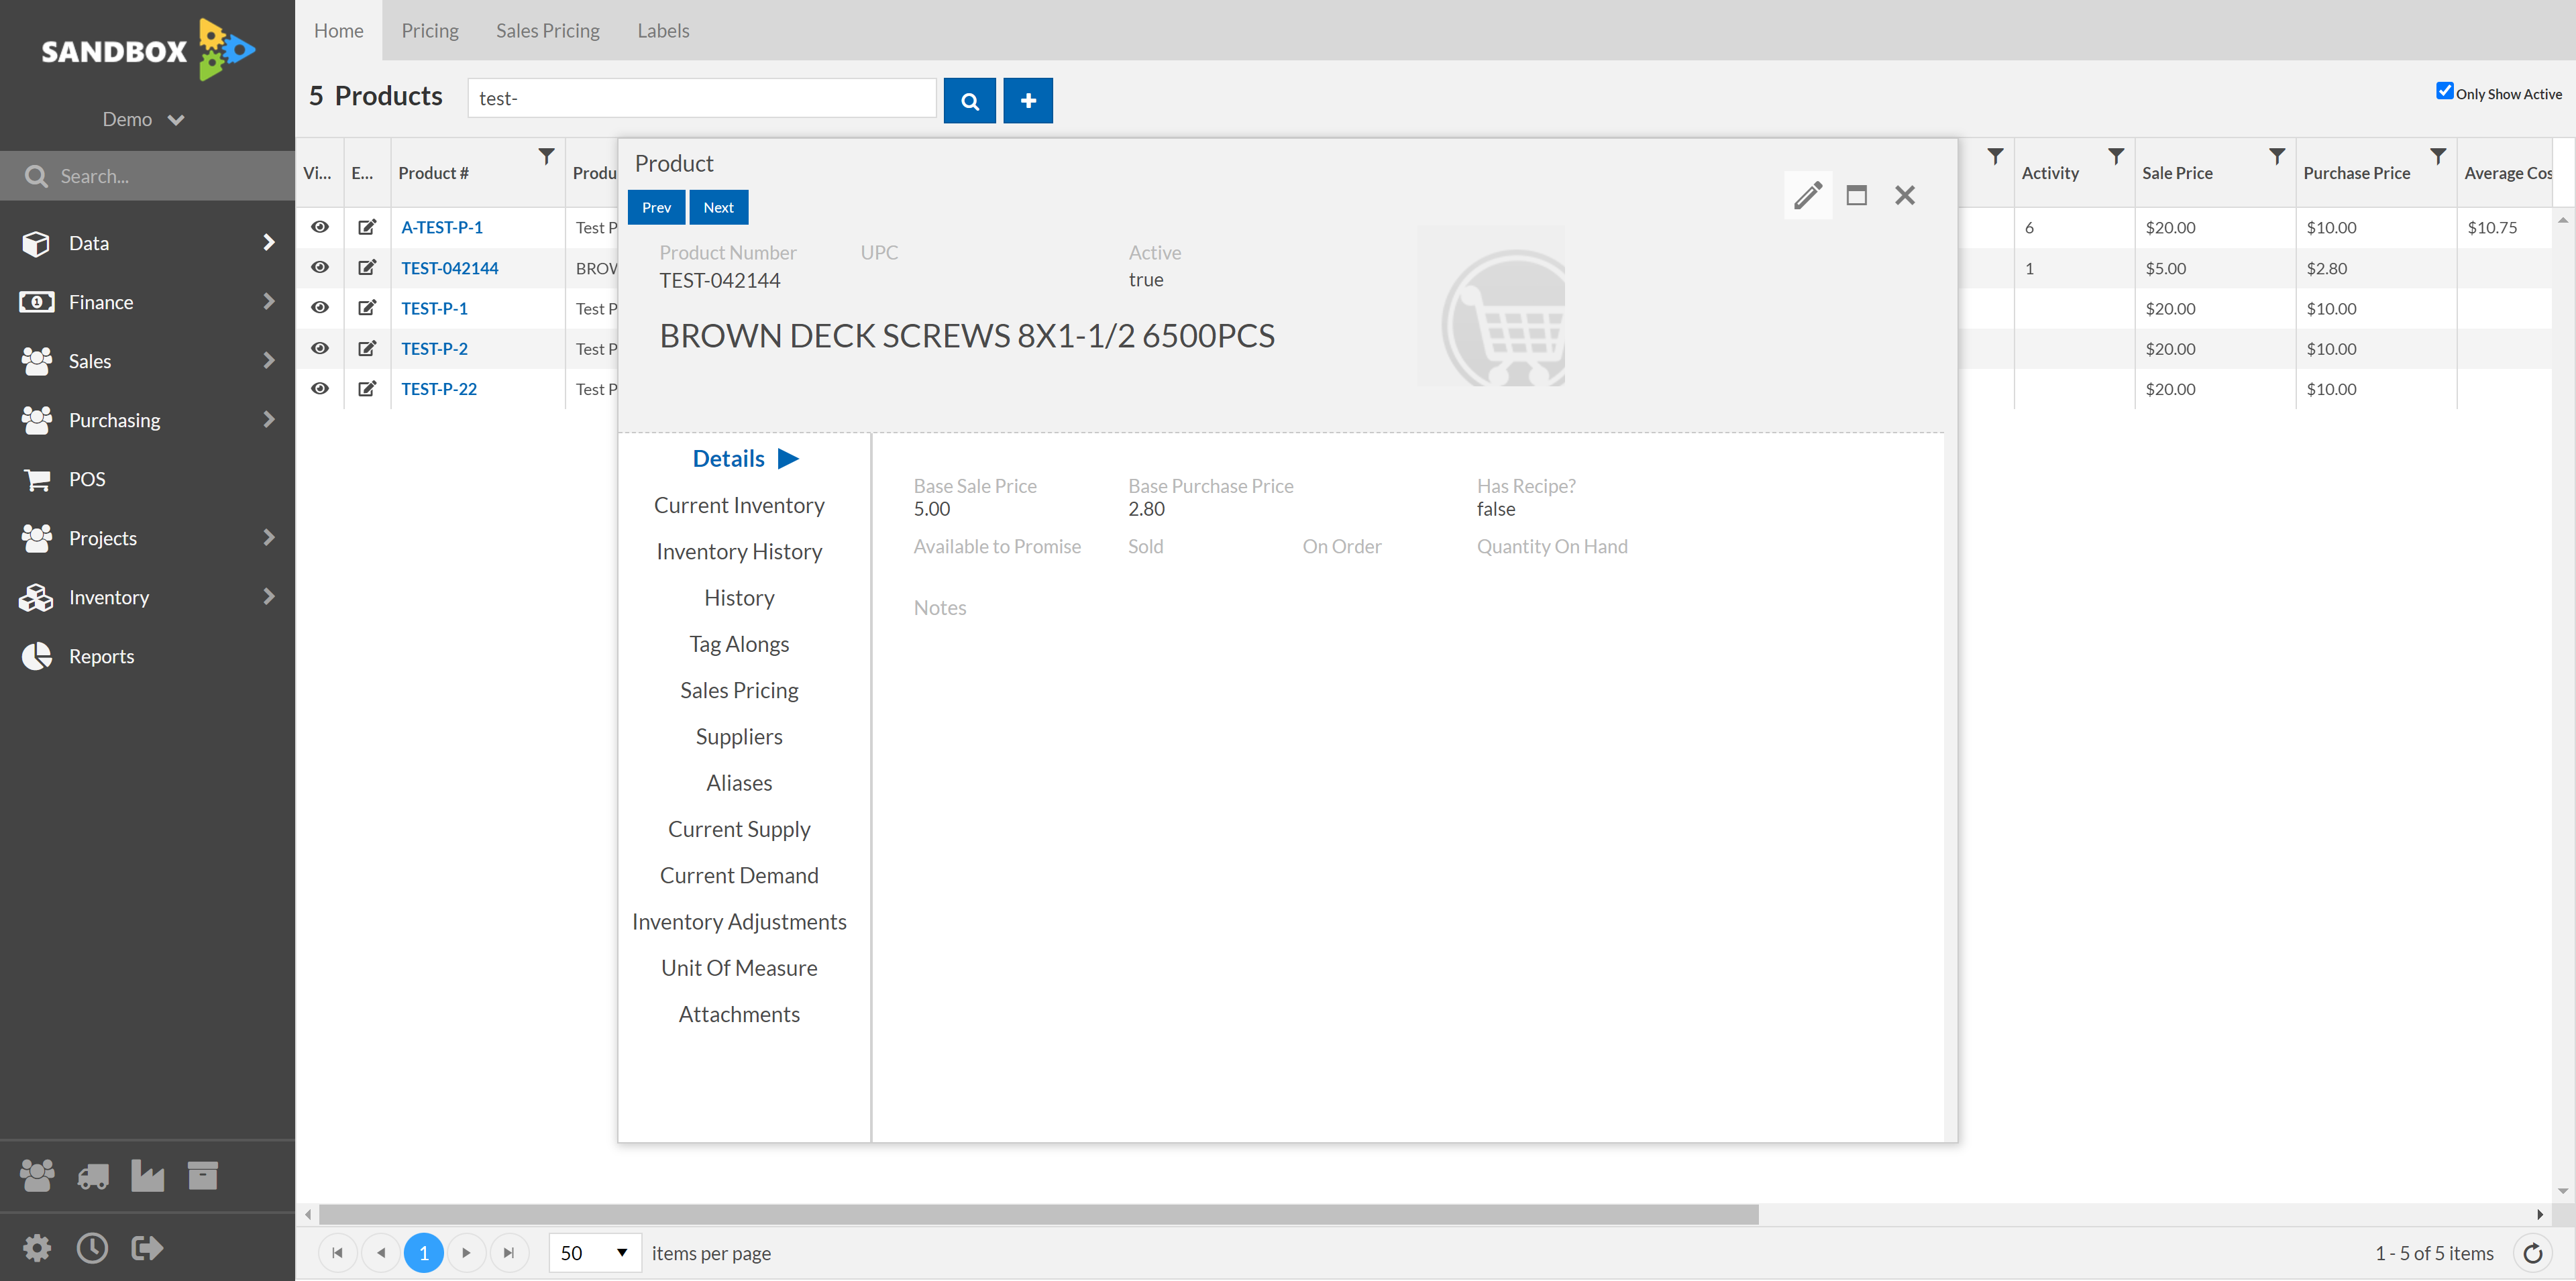Click eye view icon for TEST-P-2
Viewport: 2576px width, 1281px height.
pos(320,348)
